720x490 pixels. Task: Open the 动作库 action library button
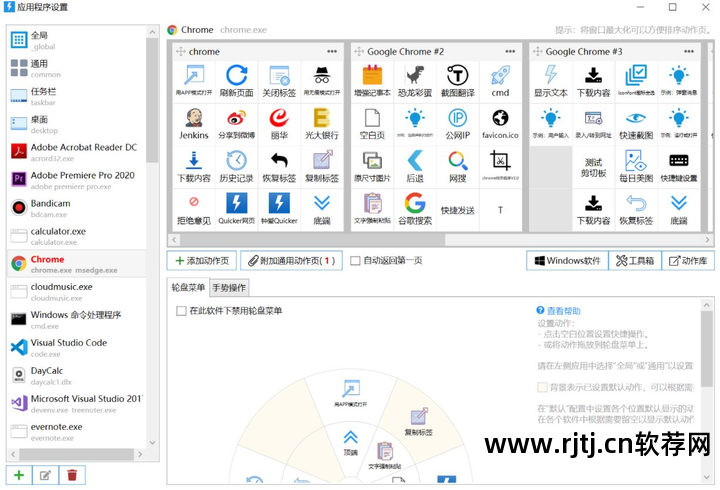coord(688,261)
